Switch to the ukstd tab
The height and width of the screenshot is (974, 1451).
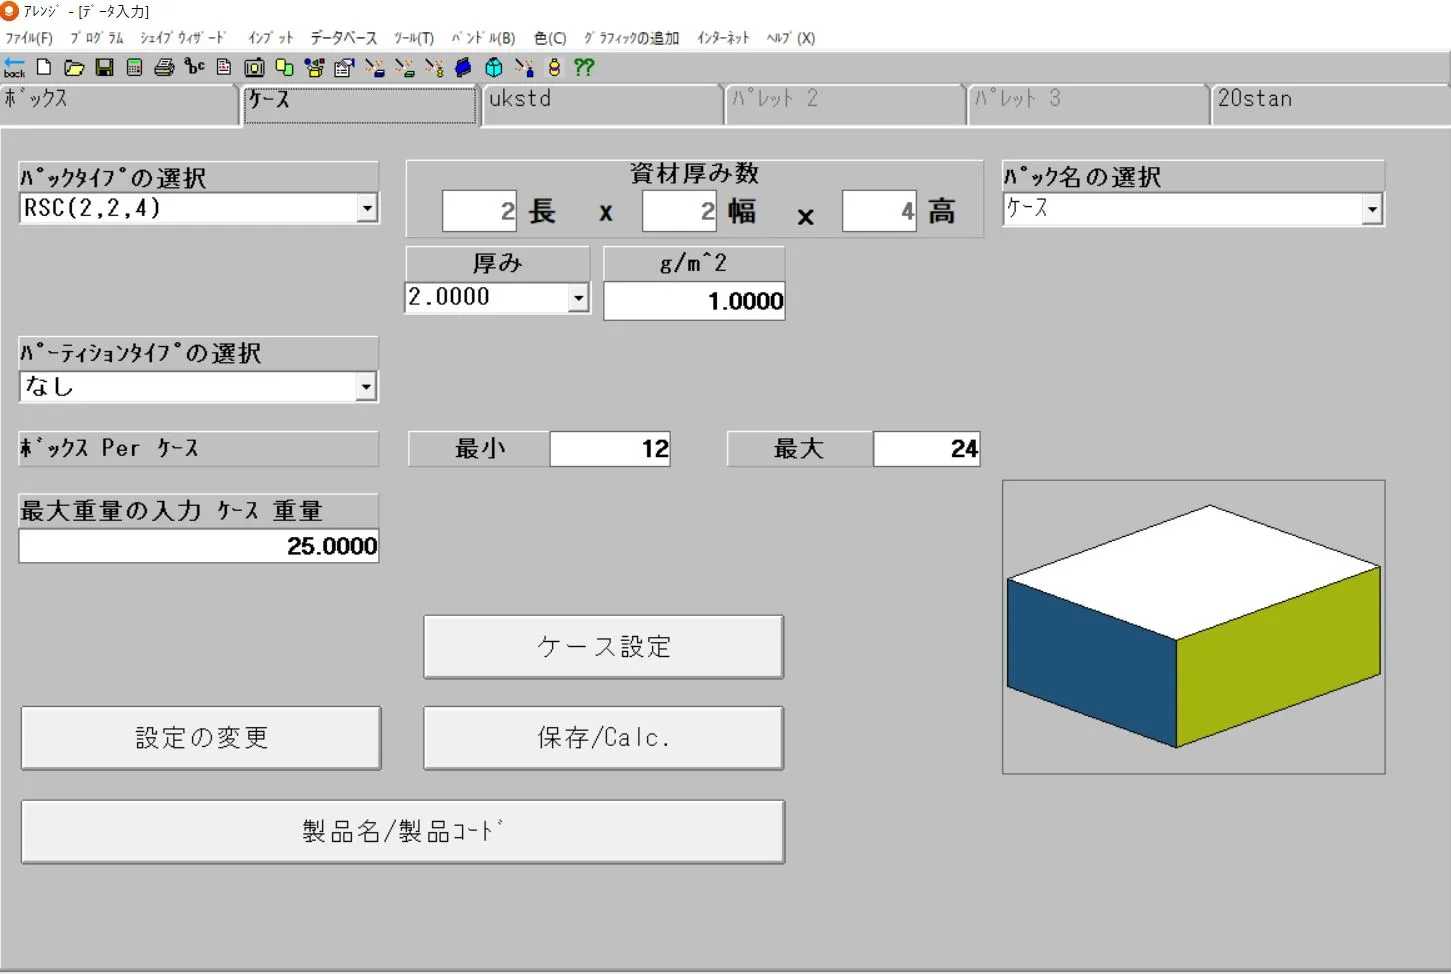(601, 103)
